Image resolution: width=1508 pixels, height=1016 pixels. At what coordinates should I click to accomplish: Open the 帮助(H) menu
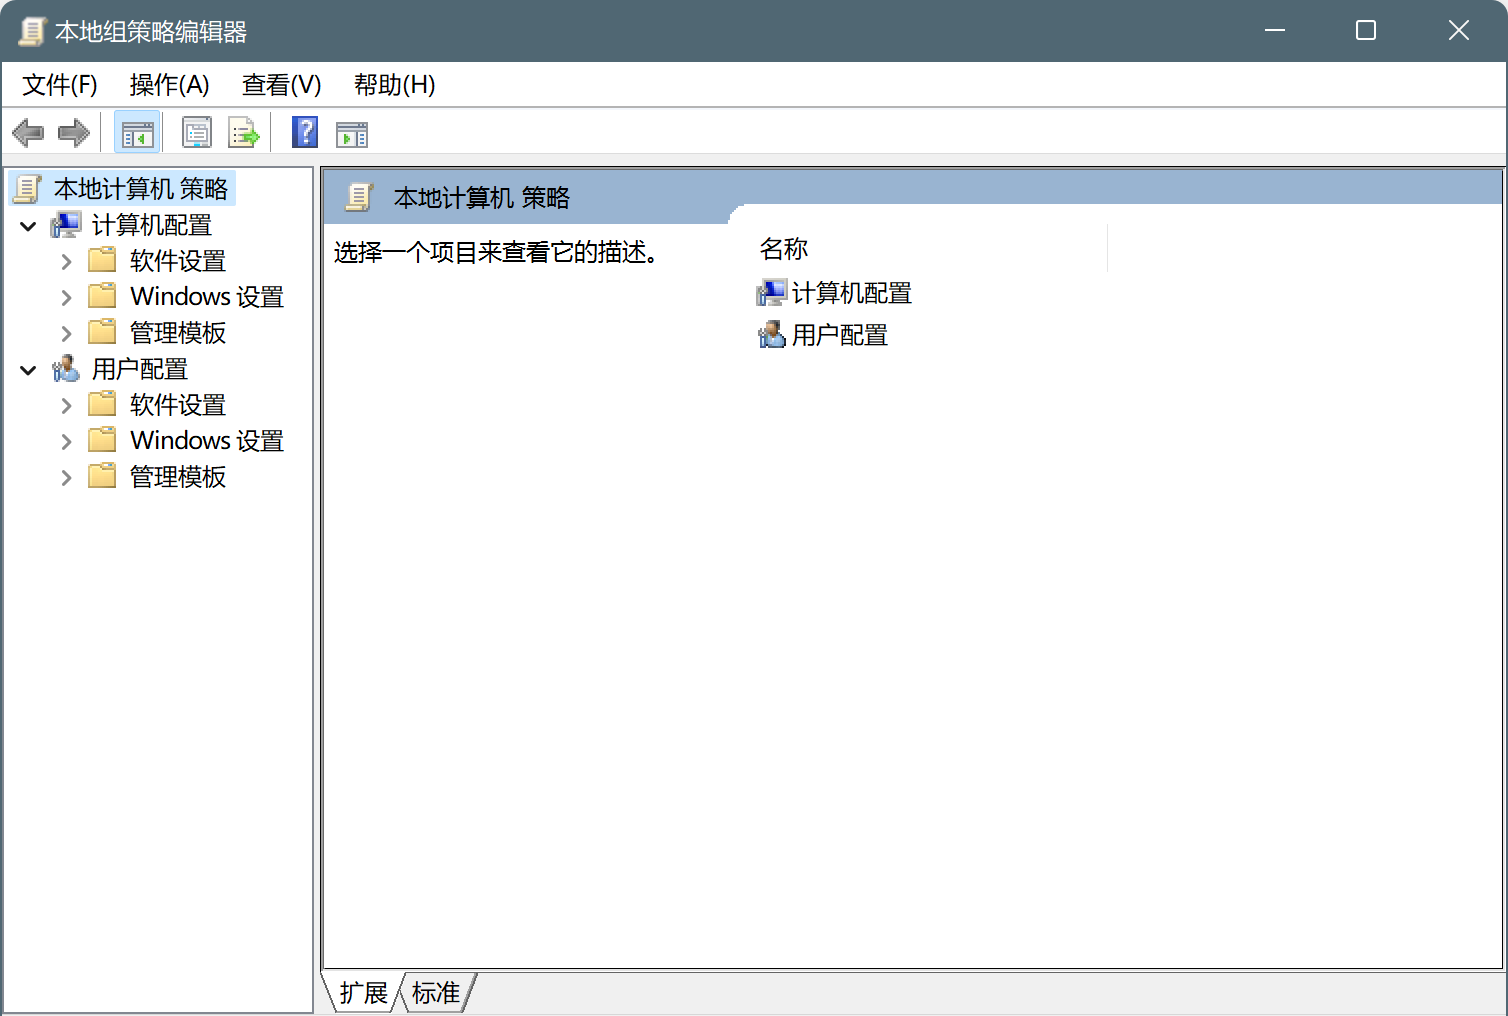[395, 85]
